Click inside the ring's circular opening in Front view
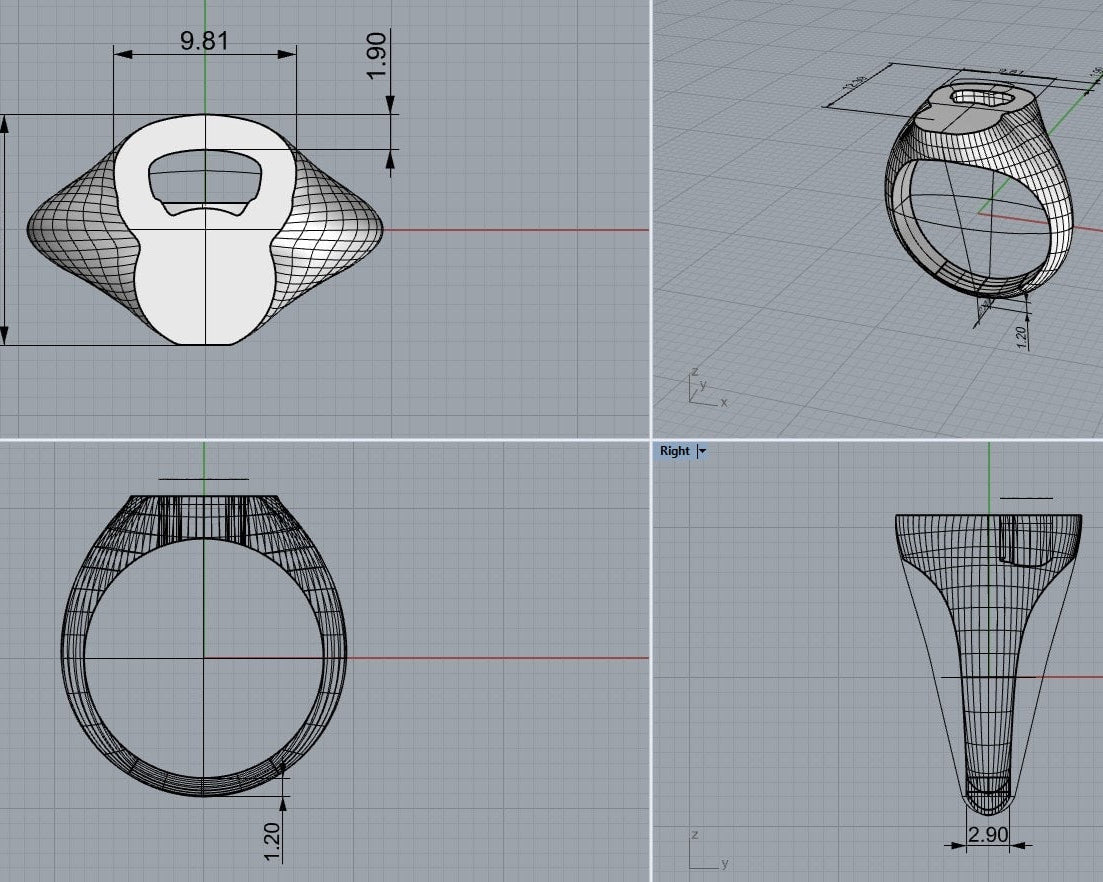Viewport: 1103px width, 882px height. [x=160, y=620]
